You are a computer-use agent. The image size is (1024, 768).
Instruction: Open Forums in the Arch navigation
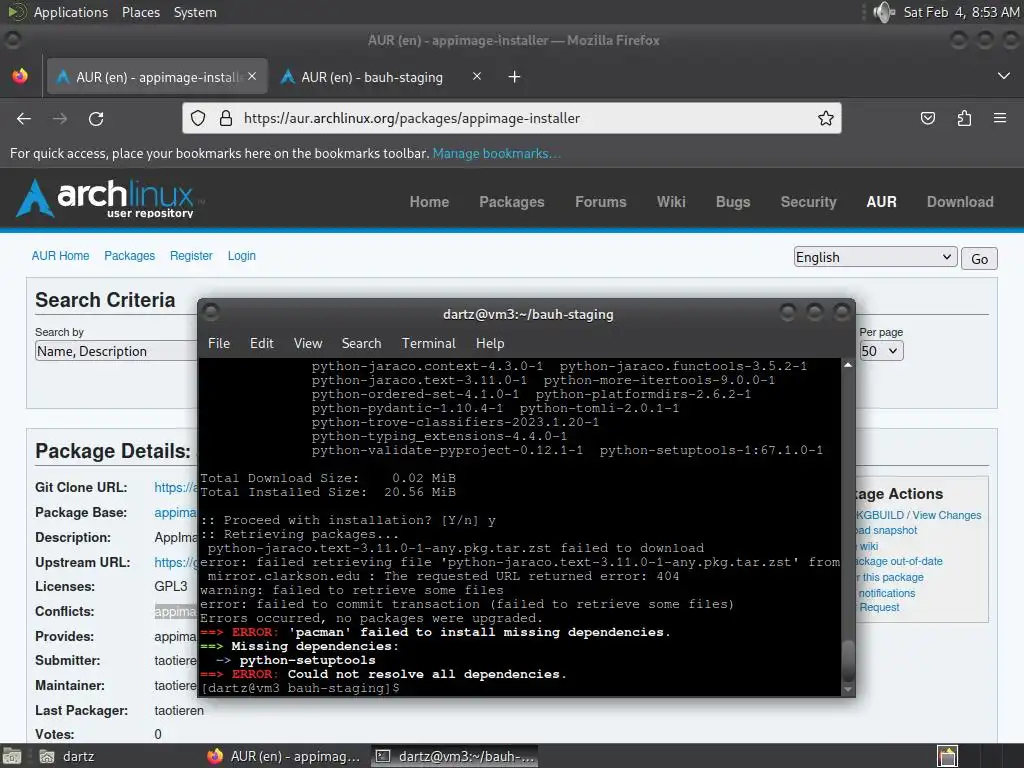pos(600,202)
